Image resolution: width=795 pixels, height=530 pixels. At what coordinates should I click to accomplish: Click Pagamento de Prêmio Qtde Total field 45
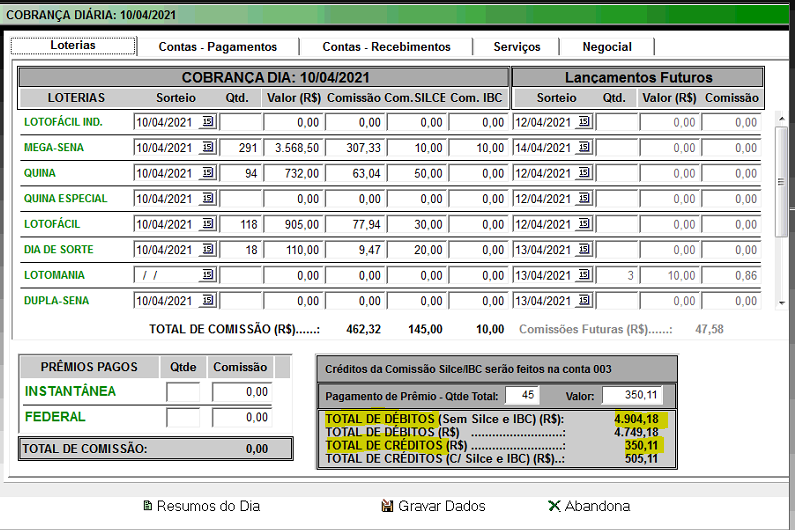[522, 395]
